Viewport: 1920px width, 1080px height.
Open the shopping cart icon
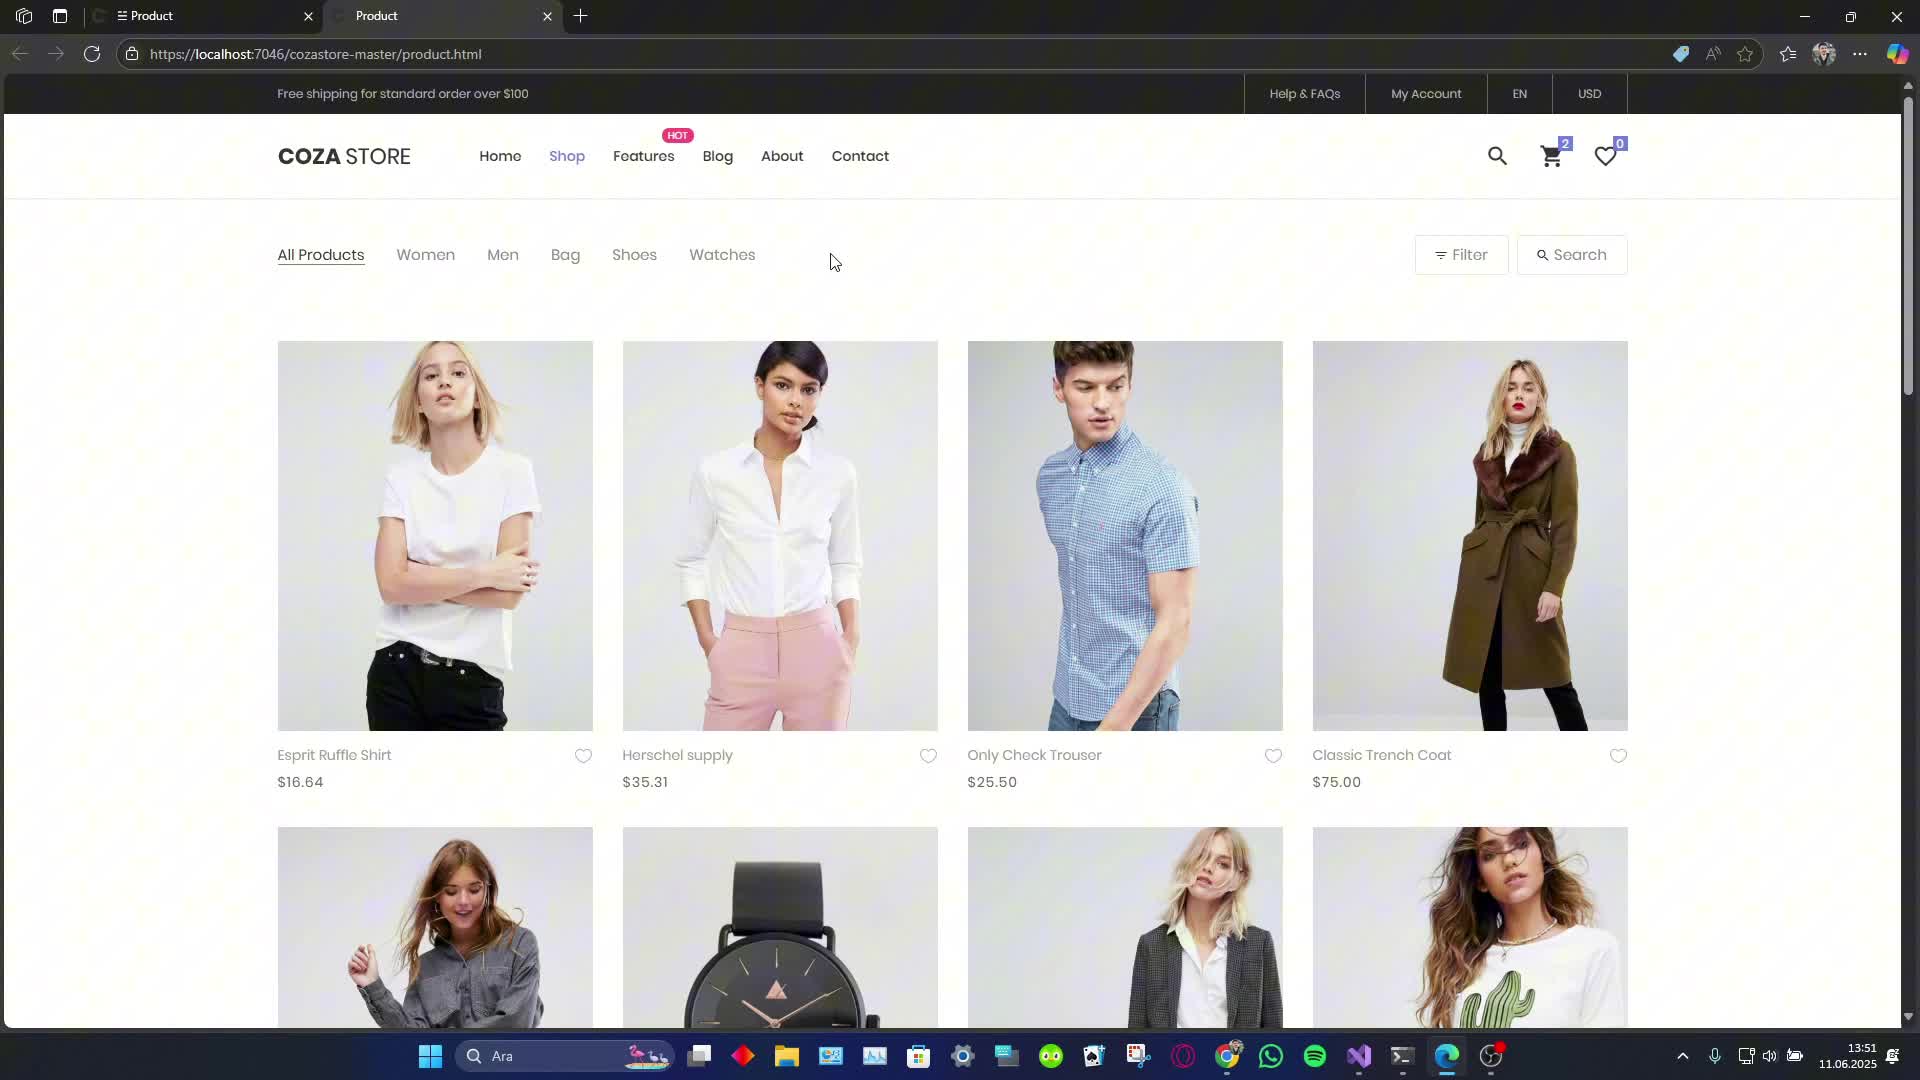tap(1551, 156)
